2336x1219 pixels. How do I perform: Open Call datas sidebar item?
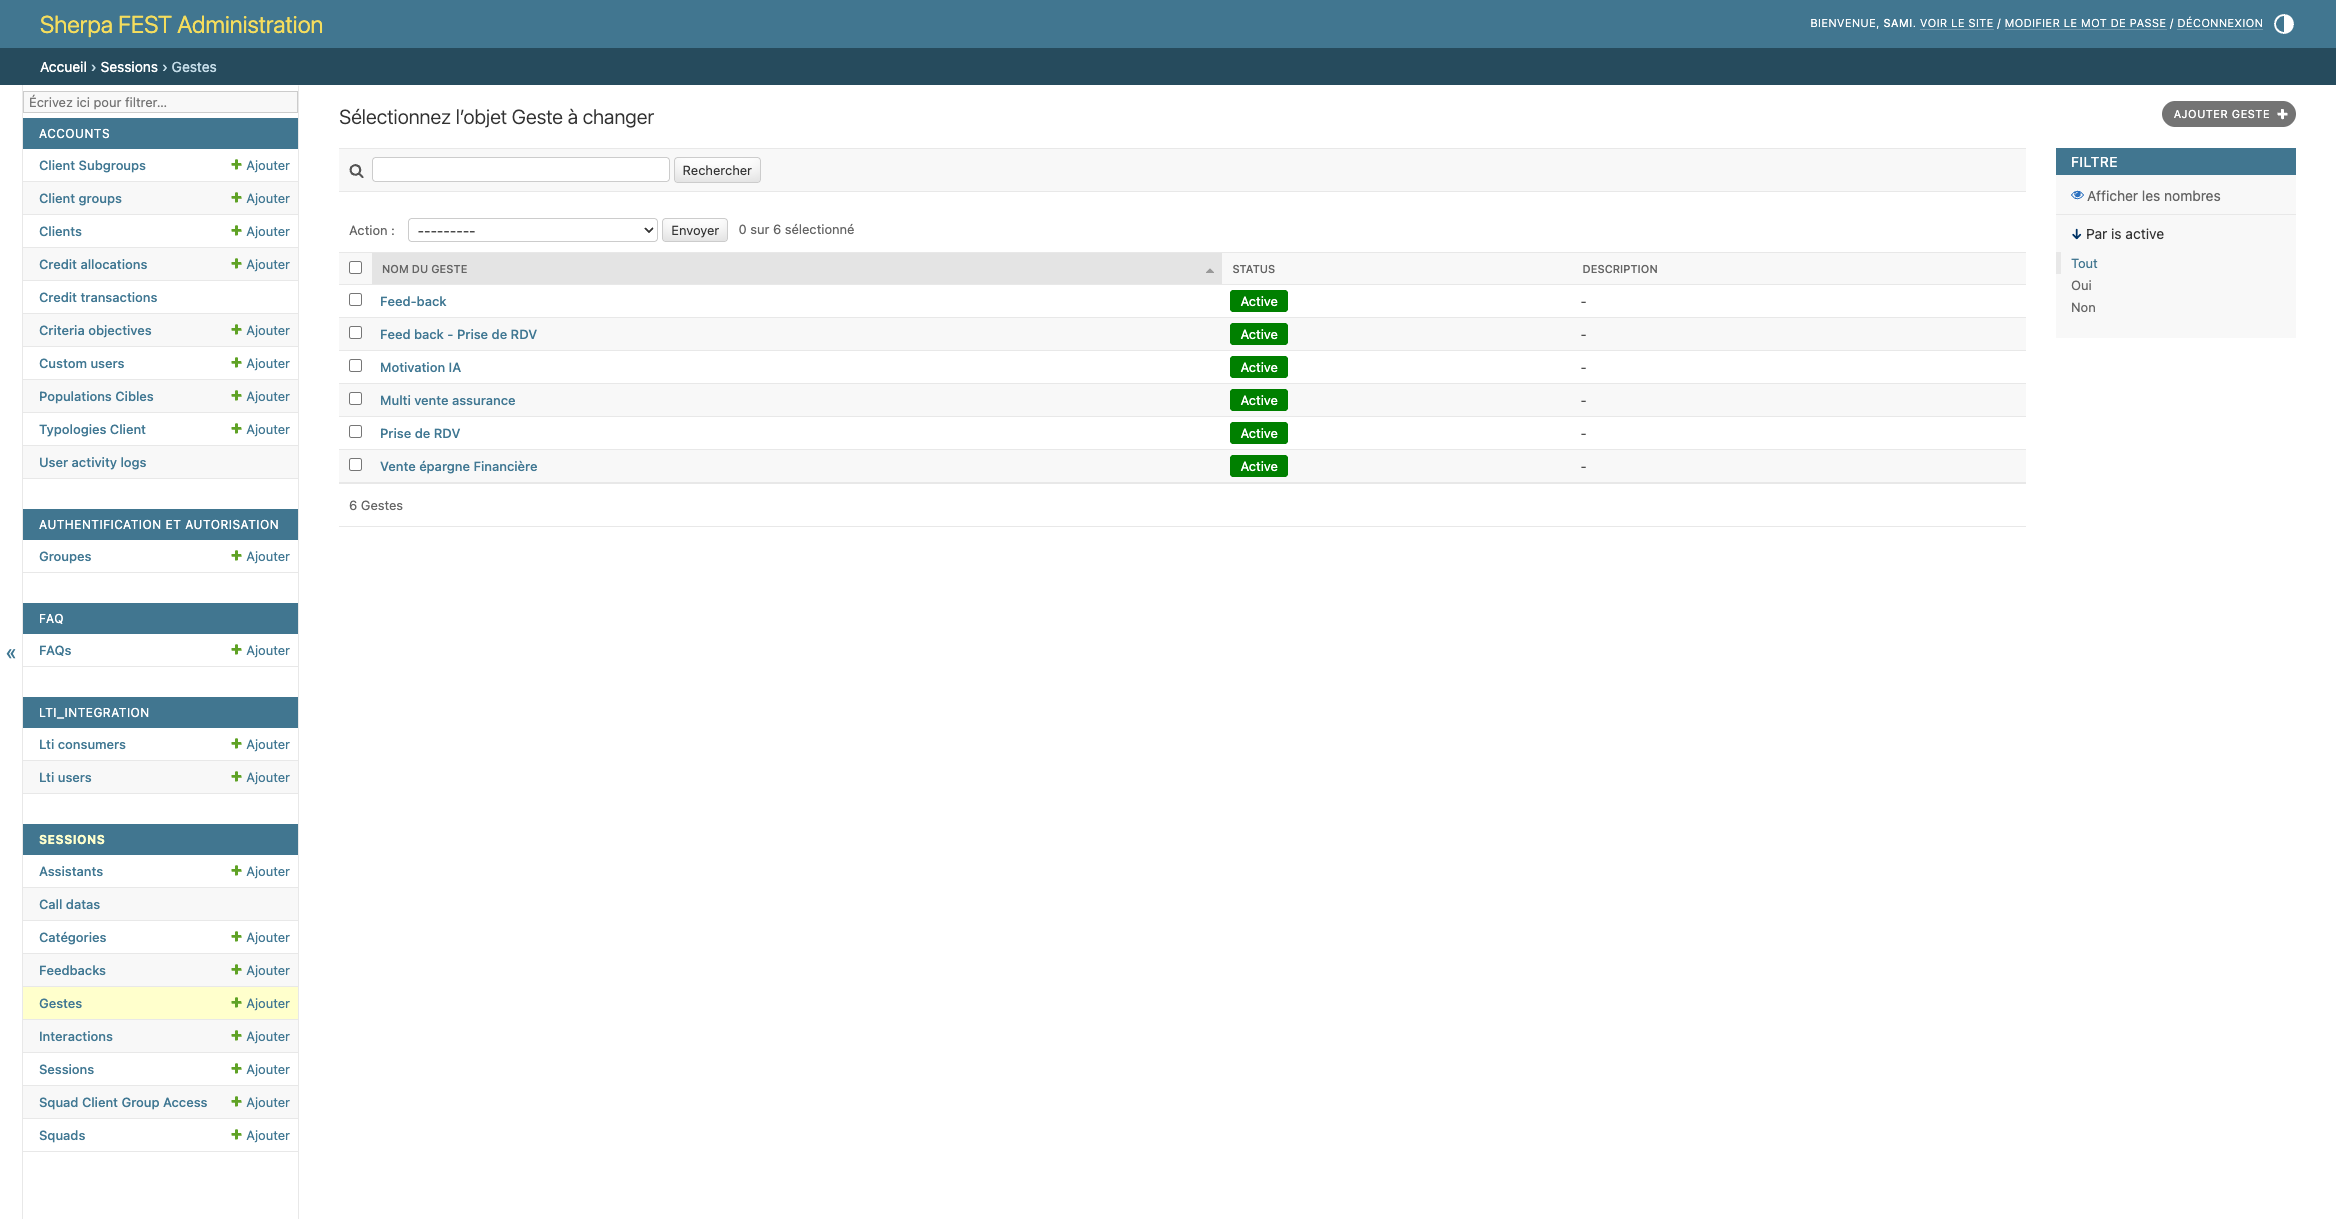(x=69, y=904)
